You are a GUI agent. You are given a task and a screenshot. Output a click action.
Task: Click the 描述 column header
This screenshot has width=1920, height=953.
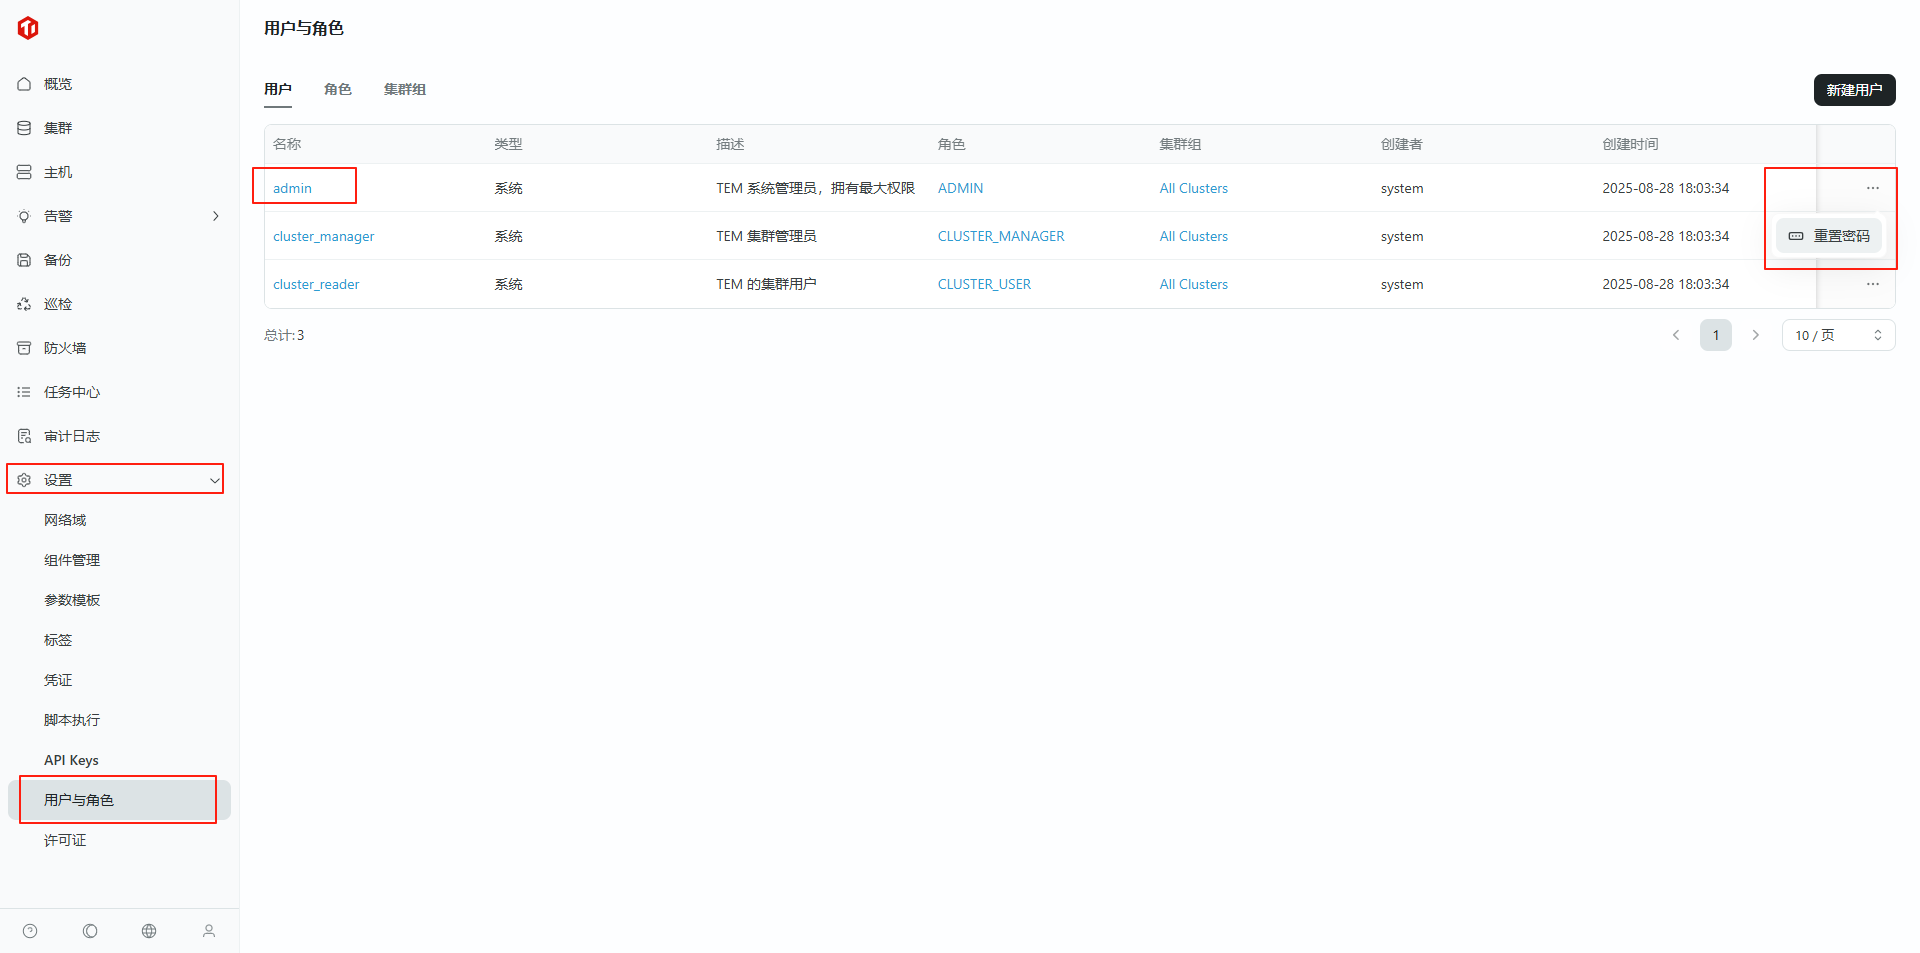click(730, 144)
